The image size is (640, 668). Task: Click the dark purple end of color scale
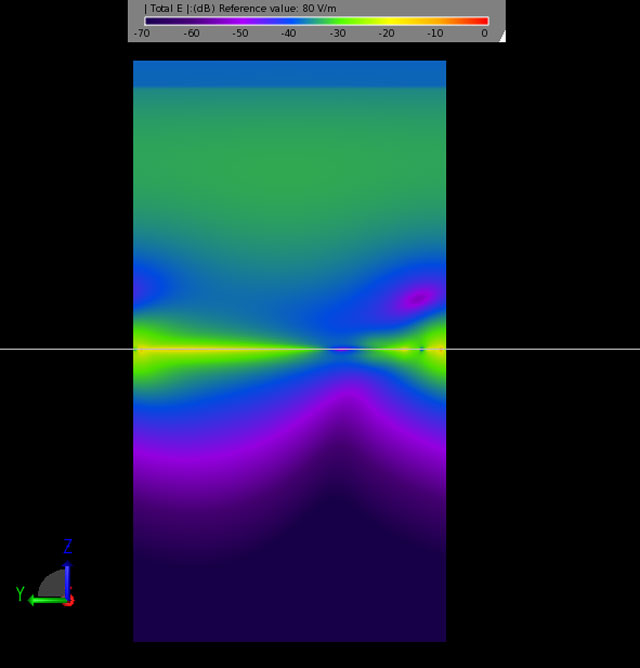[150, 21]
